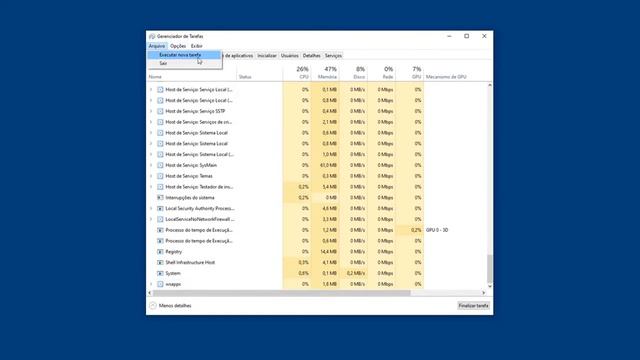The width and height of the screenshot is (640, 360).
Task: Select the Interrupções do sistema row text
Action: pyautogui.click(x=190, y=198)
